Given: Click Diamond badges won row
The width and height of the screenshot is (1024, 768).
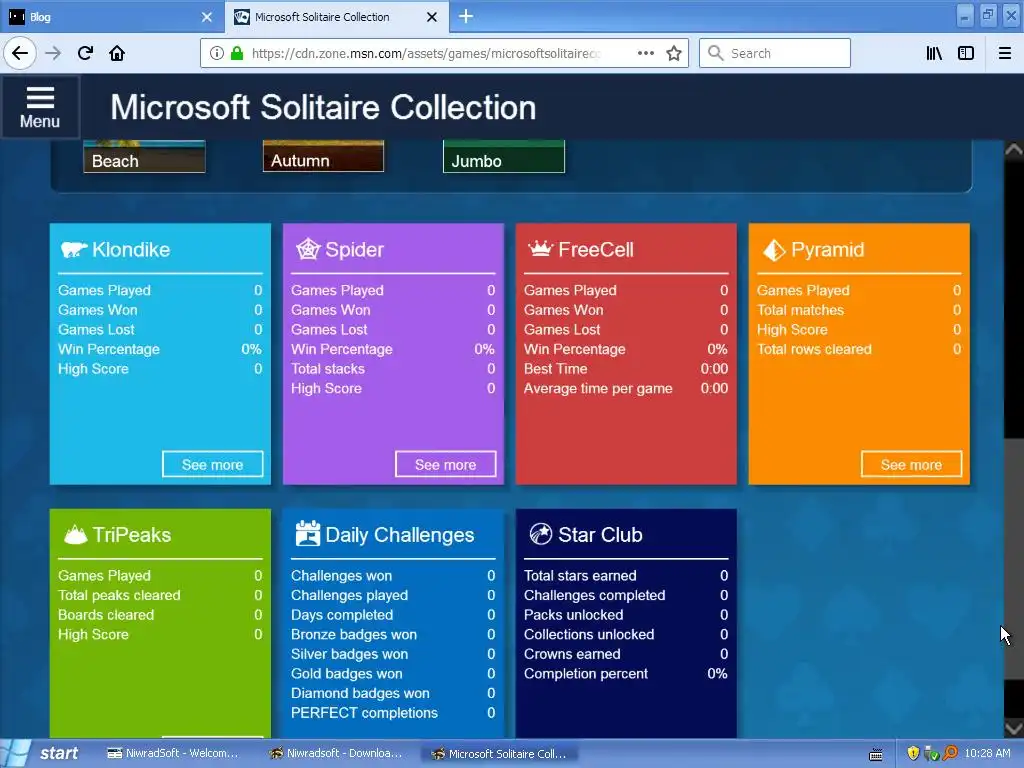Looking at the screenshot, I should click(x=393, y=694).
